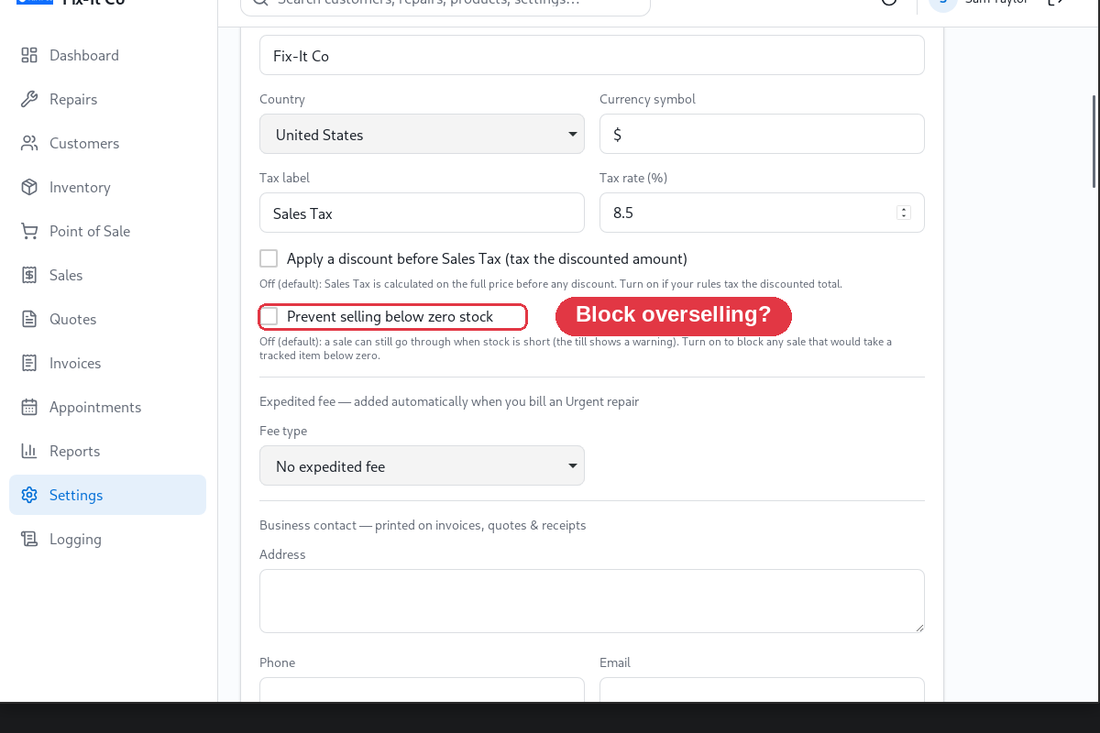Image resolution: width=1100 pixels, height=733 pixels.
Task: Click the 'Expedited fee — added automatically' heading
Action: pos(449,401)
